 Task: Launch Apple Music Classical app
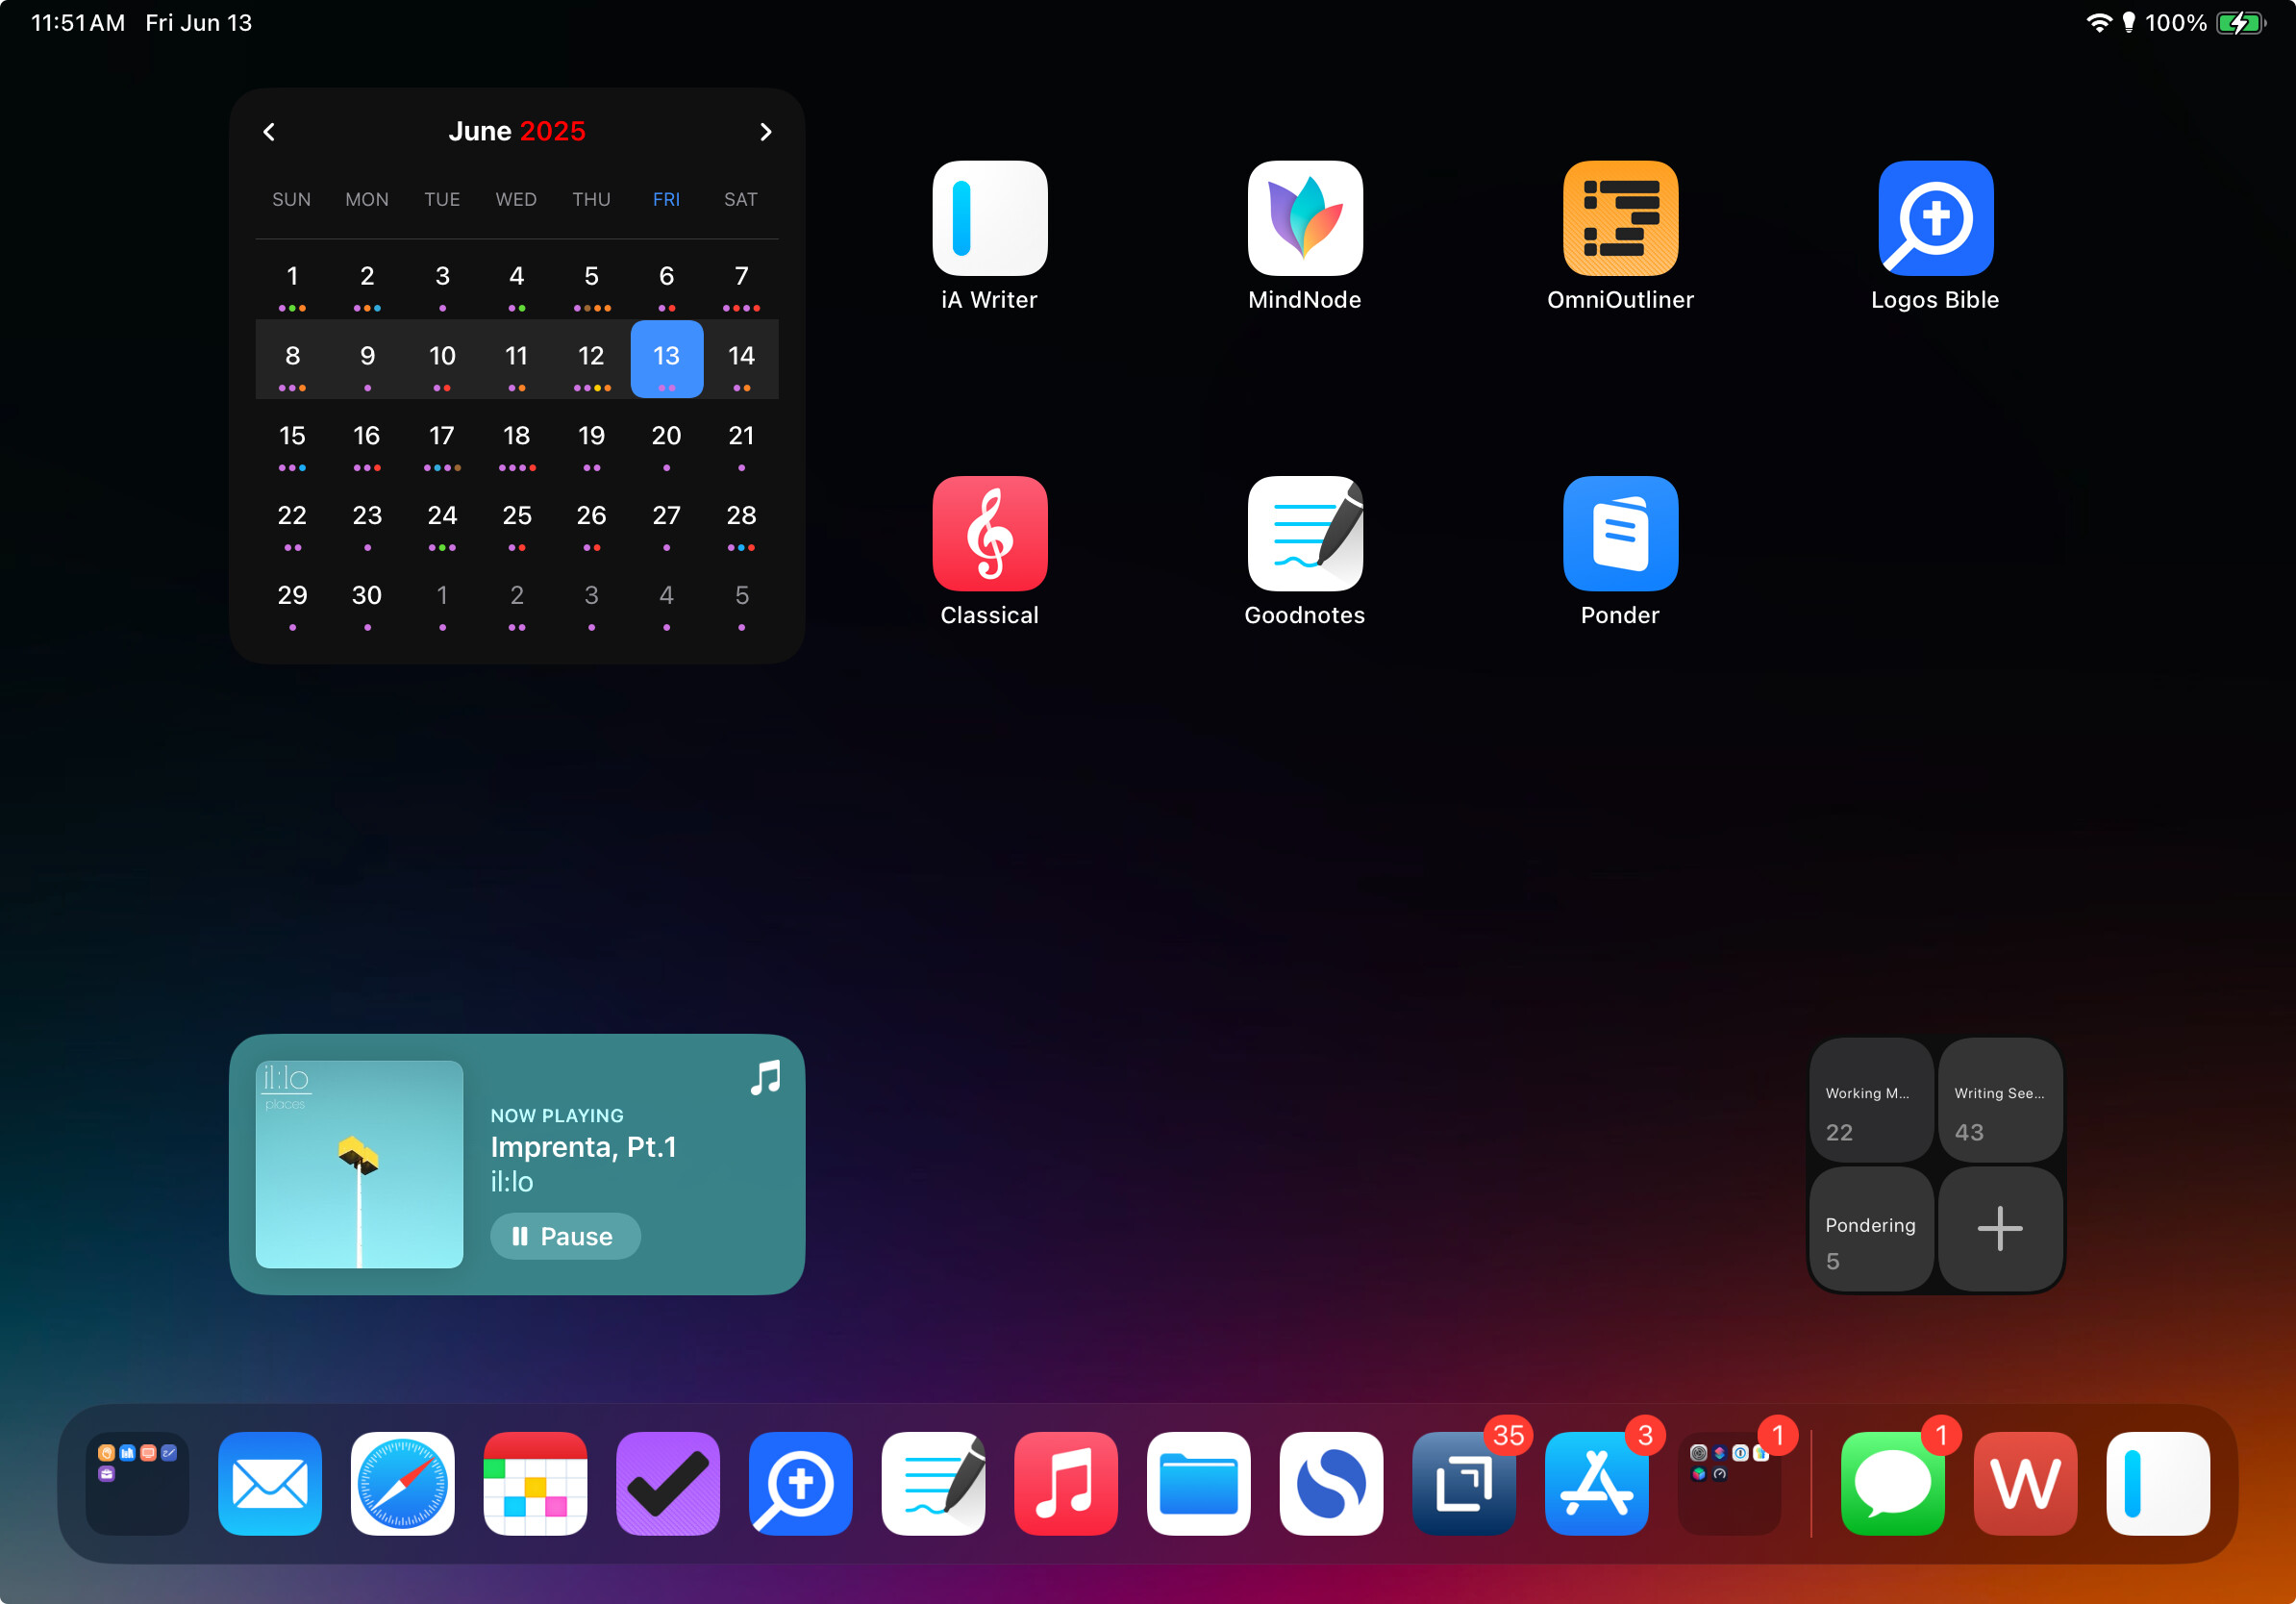point(989,533)
